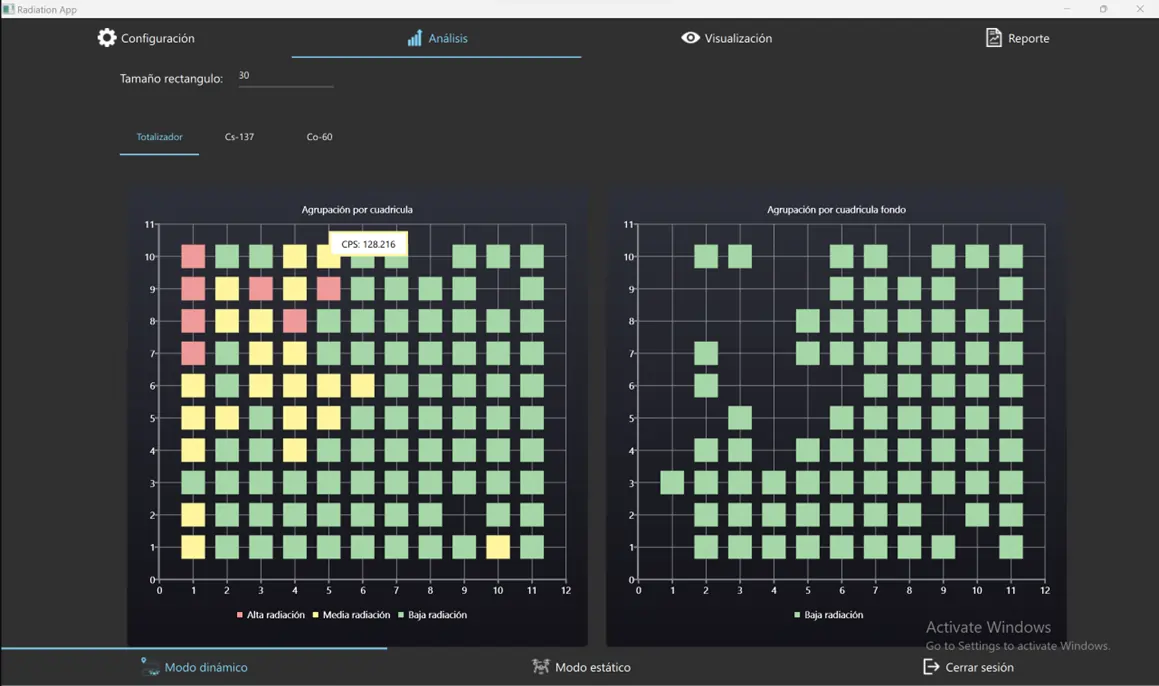Click the Radiation App window icon

tap(8, 8)
